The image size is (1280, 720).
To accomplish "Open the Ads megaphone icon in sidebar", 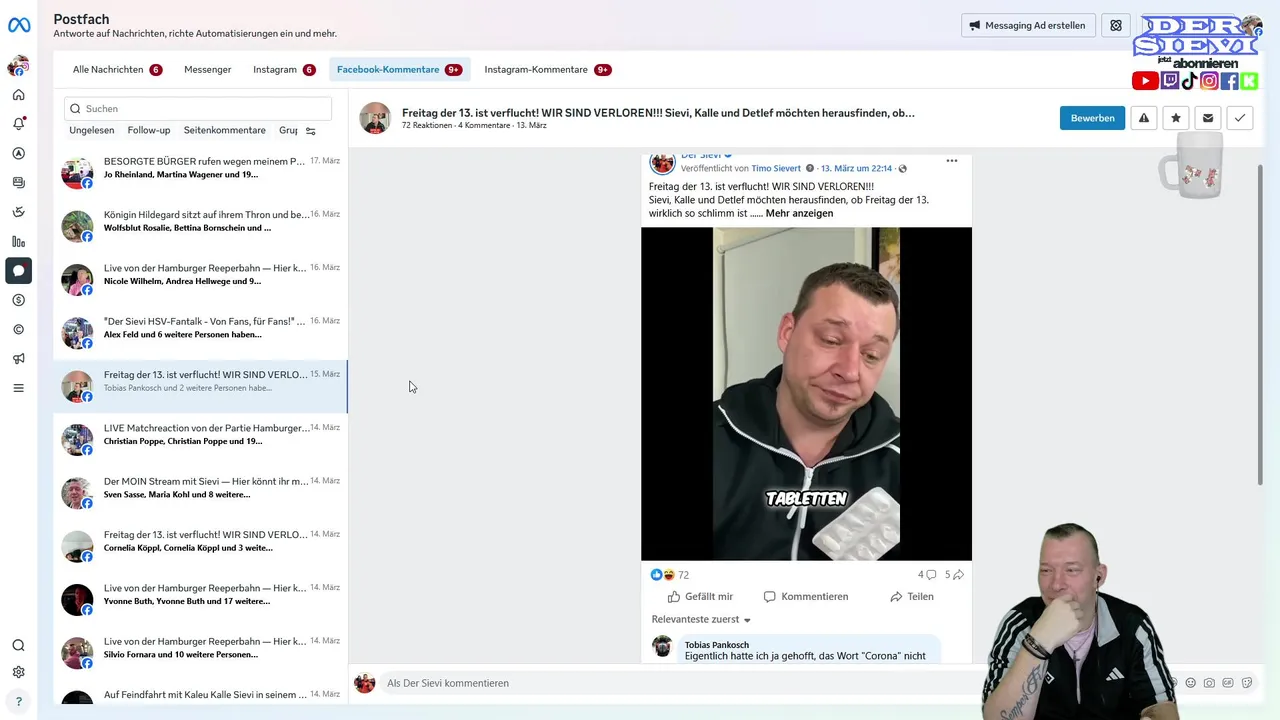I will click(18, 358).
